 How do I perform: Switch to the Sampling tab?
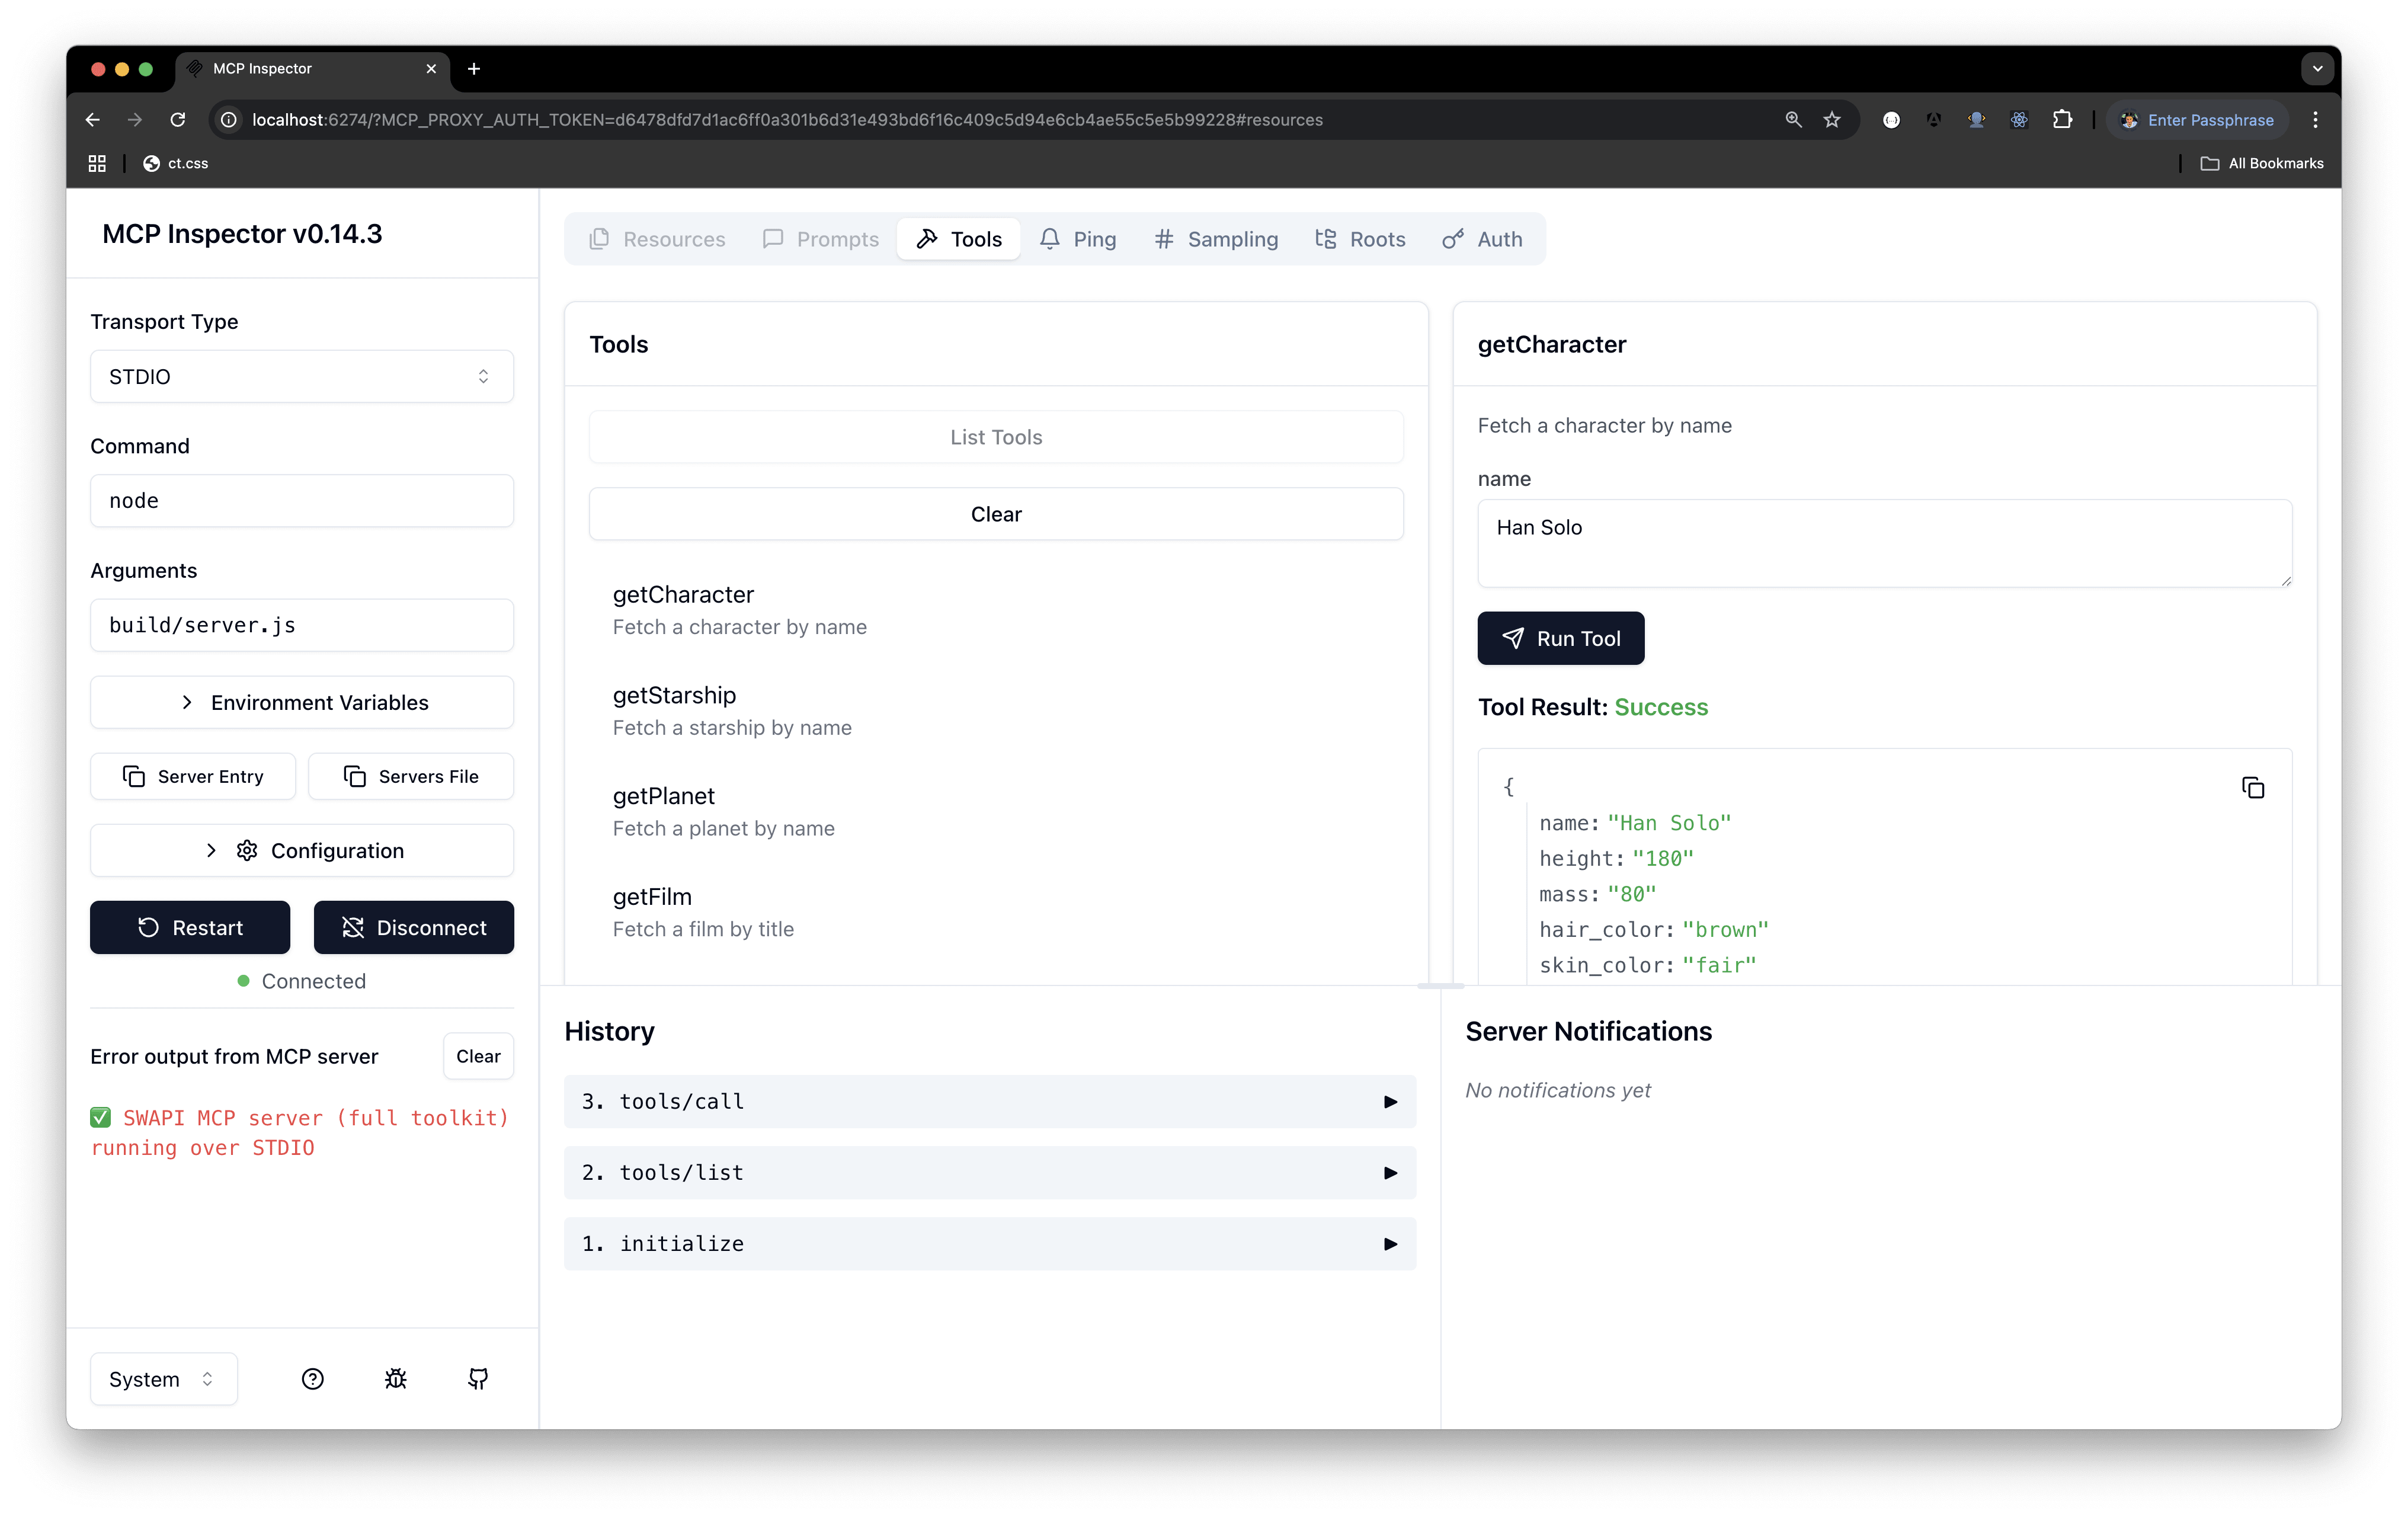click(x=1215, y=239)
